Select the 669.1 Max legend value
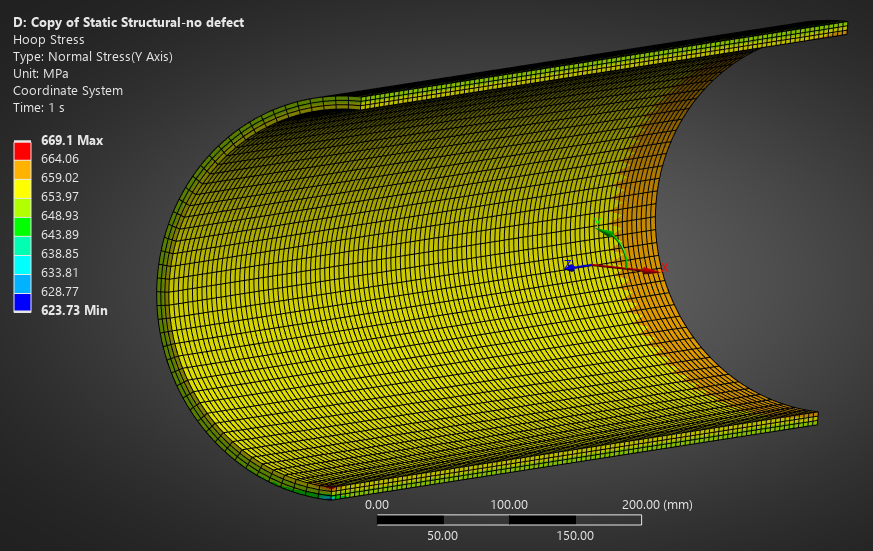 72,140
